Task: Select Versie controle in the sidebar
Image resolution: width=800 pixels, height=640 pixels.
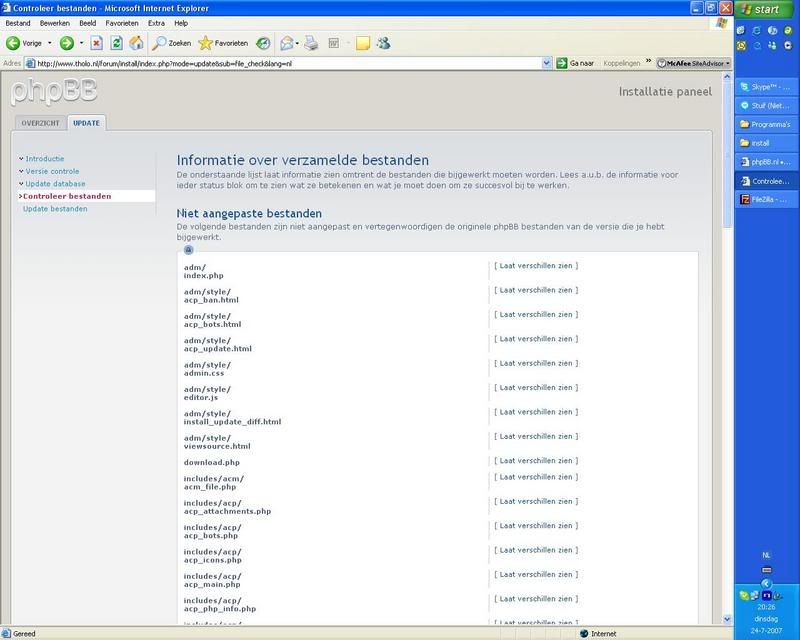Action: 52,171
